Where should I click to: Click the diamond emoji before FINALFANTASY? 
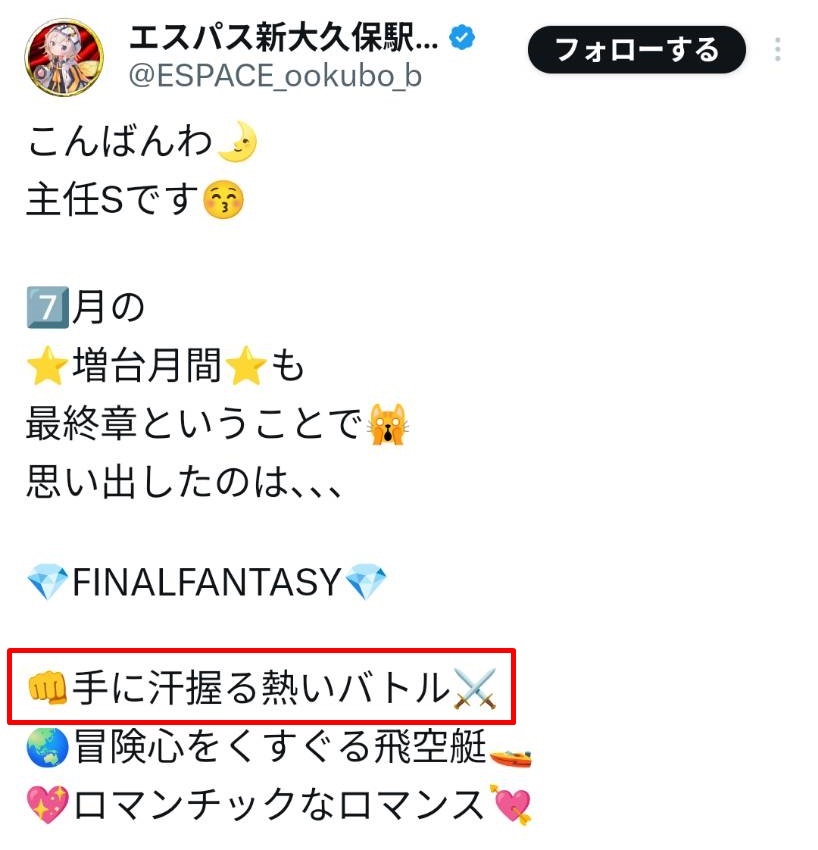coord(48,582)
